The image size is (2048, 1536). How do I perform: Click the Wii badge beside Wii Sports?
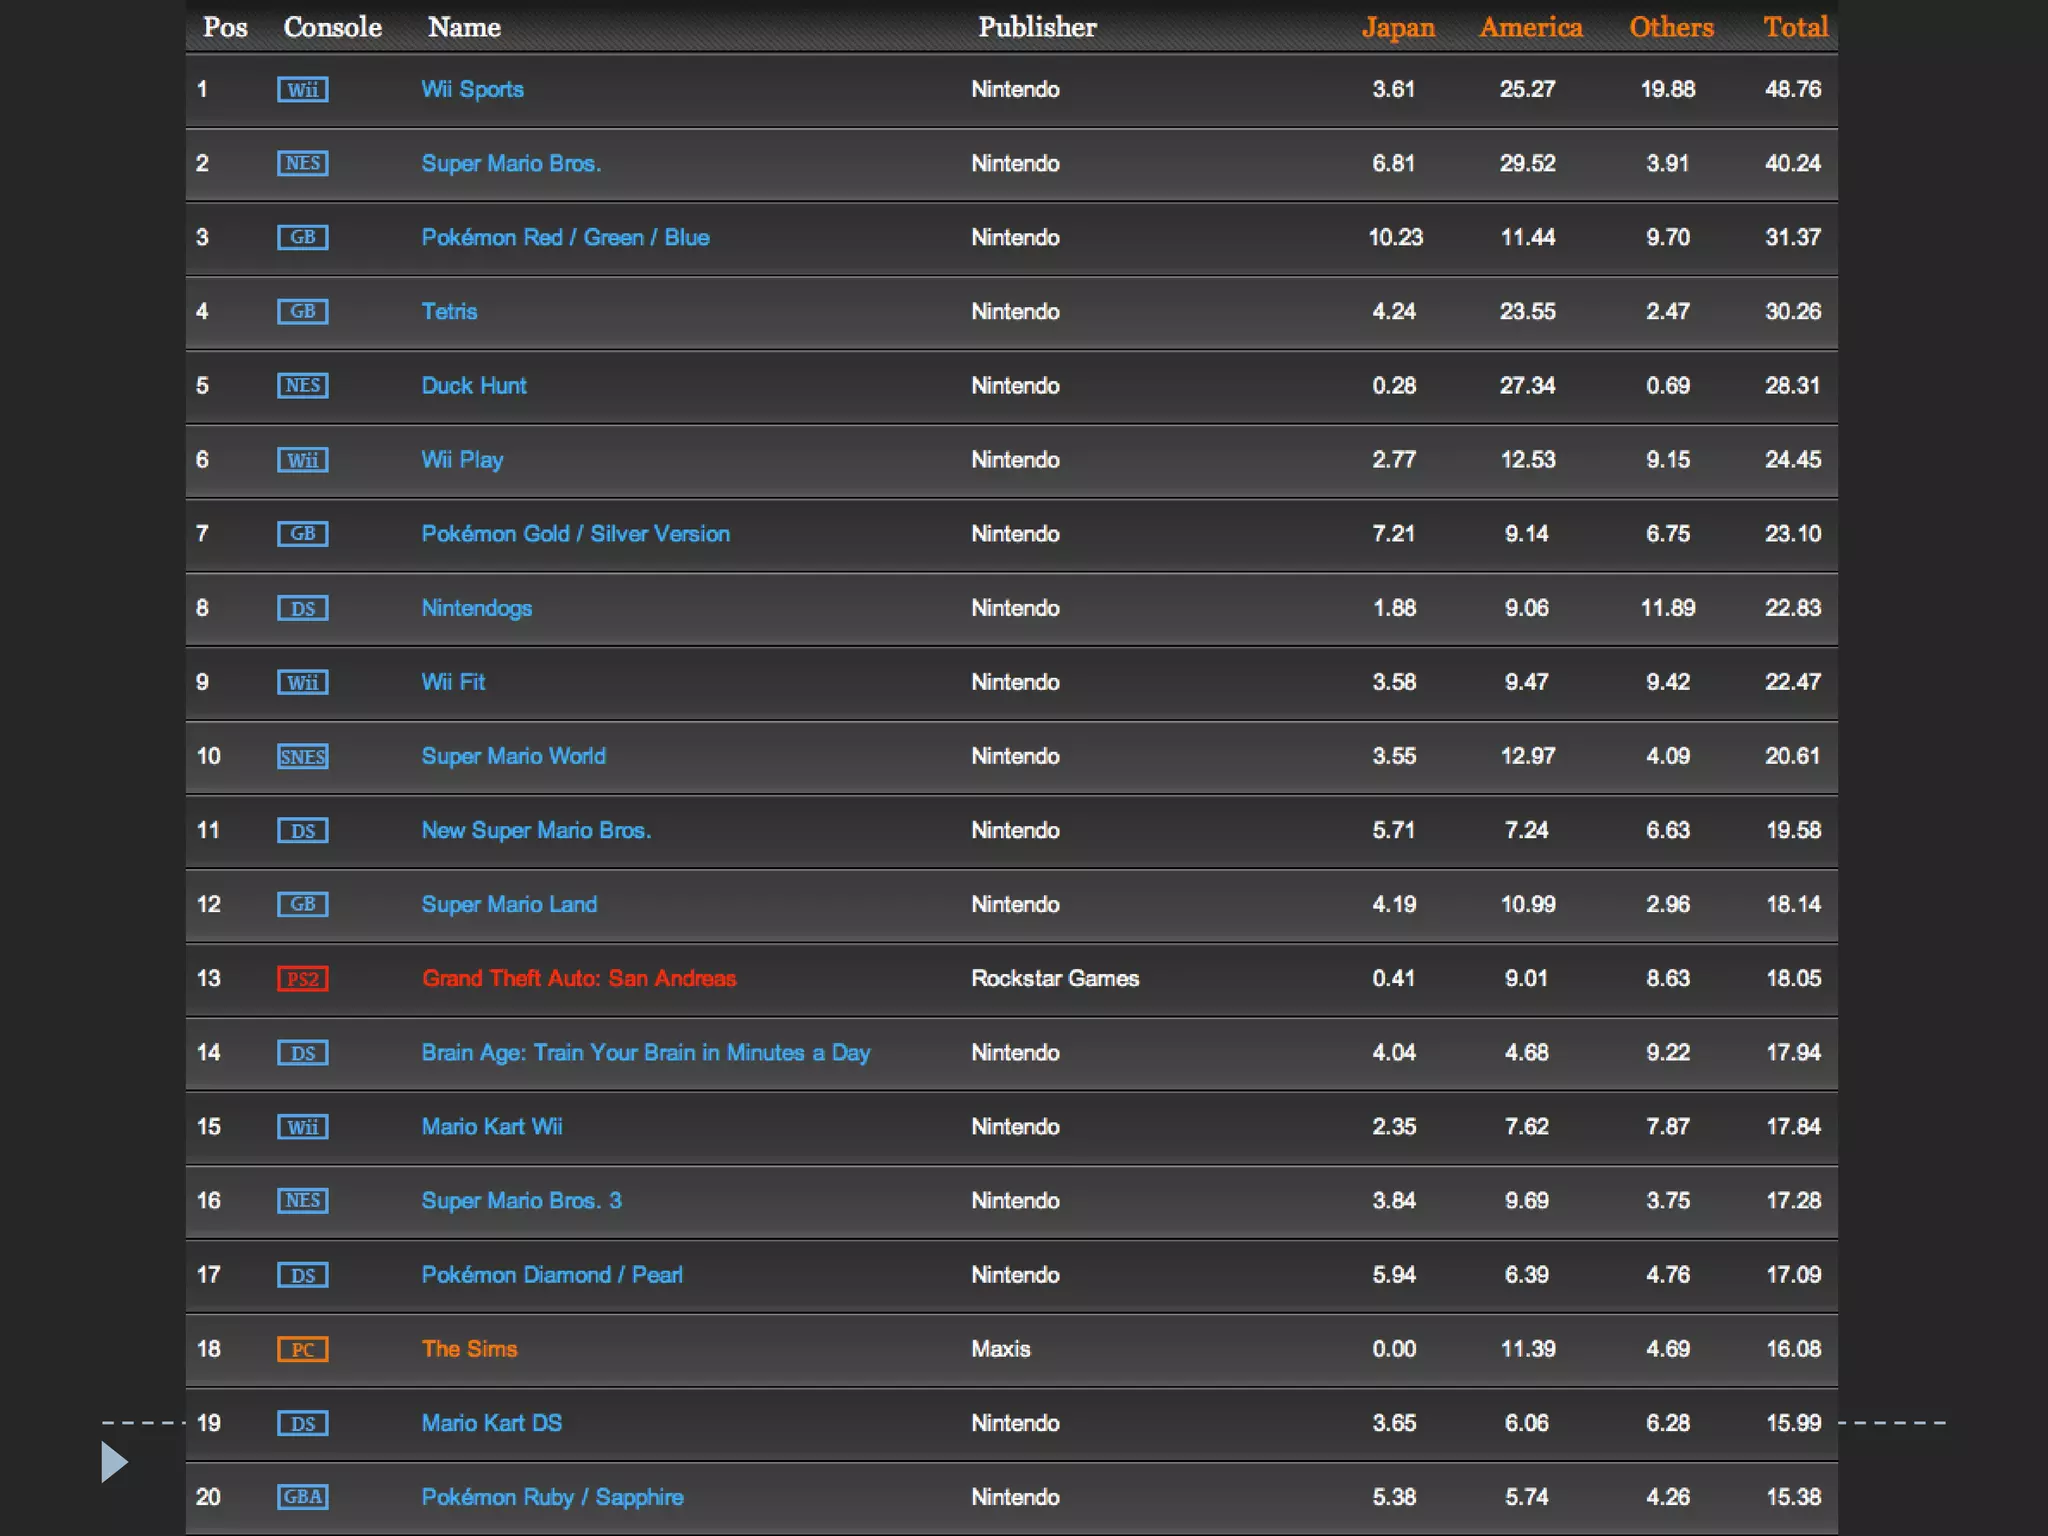[302, 90]
